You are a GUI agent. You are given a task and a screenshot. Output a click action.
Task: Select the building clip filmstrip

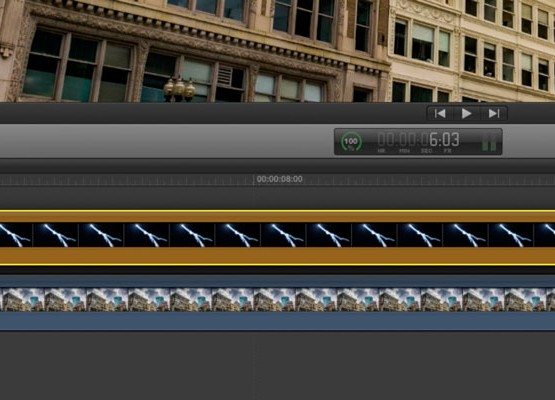pos(278,300)
